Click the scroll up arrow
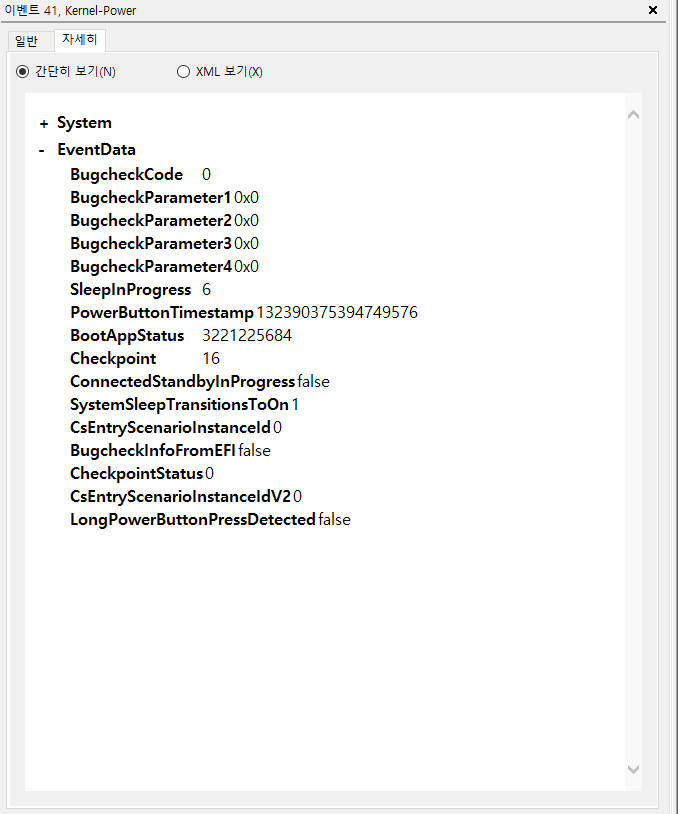678x814 pixels. [x=632, y=115]
